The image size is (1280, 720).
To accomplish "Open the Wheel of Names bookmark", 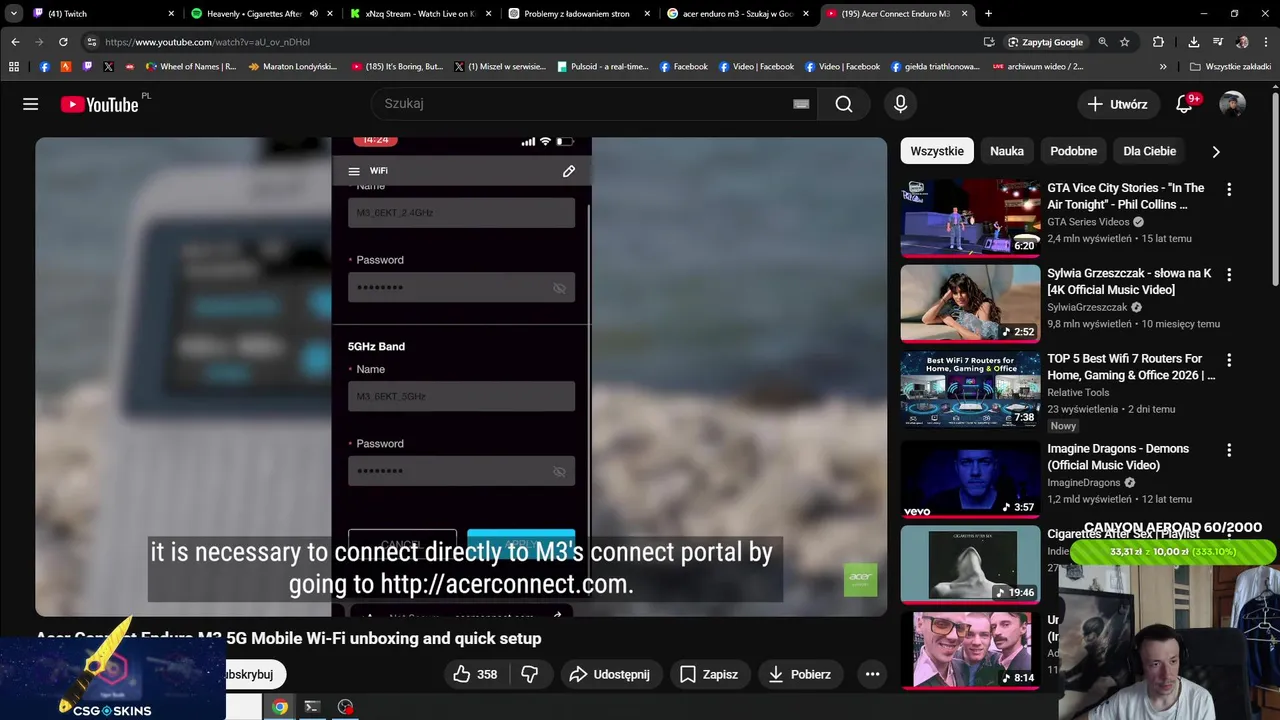I will 191,67.
